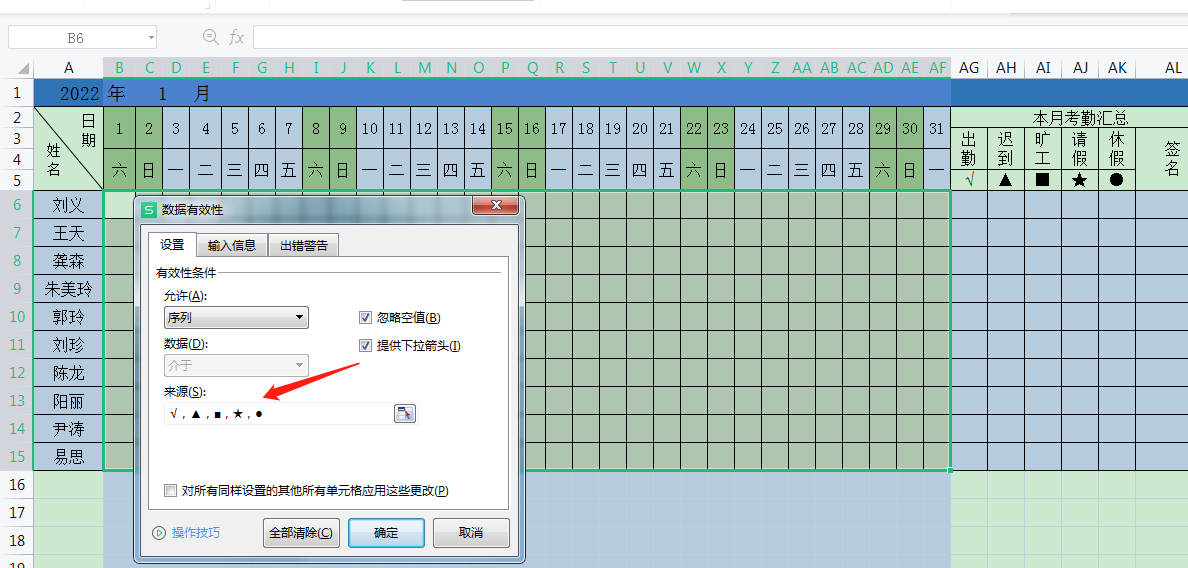This screenshot has height=568, width=1188.
Task: Select column header AL
Action: tap(1173, 68)
